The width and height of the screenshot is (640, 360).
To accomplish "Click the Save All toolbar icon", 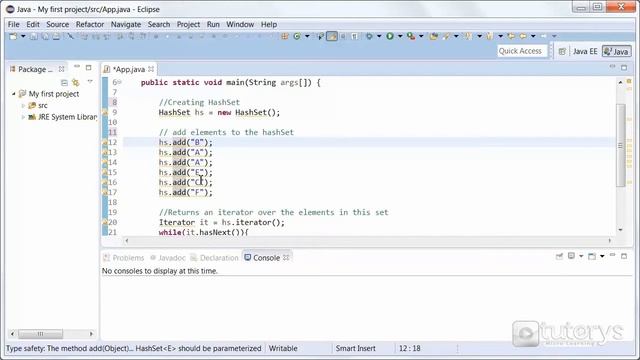I will tap(45, 36).
